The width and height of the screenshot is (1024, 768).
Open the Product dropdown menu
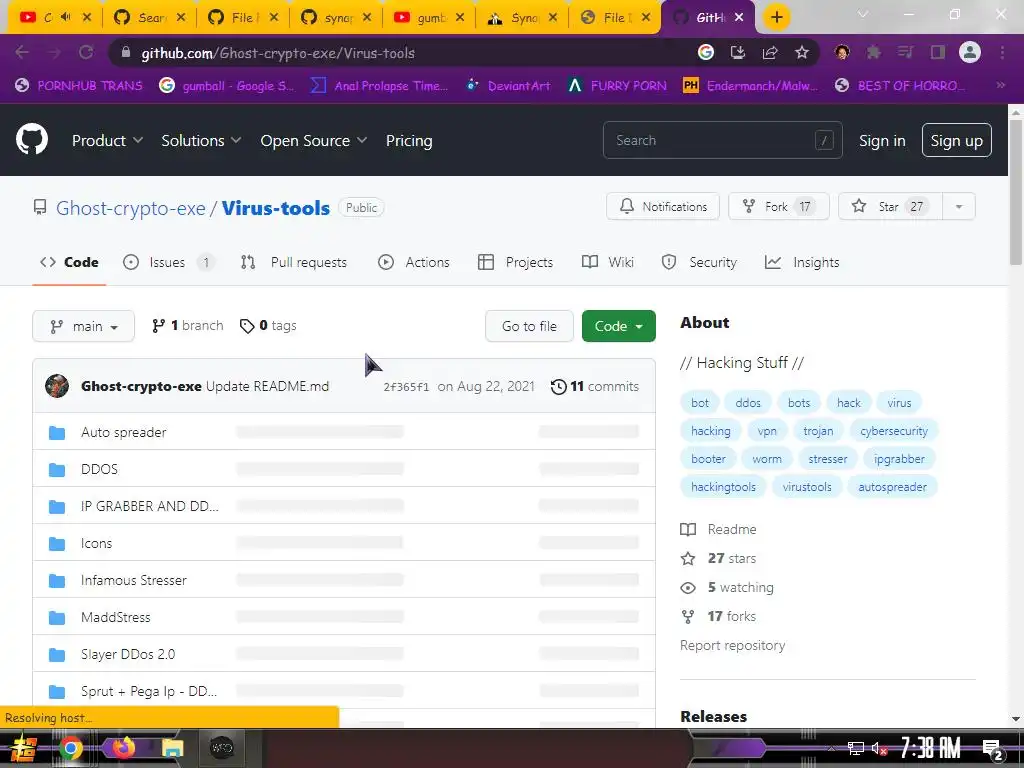click(x=107, y=140)
